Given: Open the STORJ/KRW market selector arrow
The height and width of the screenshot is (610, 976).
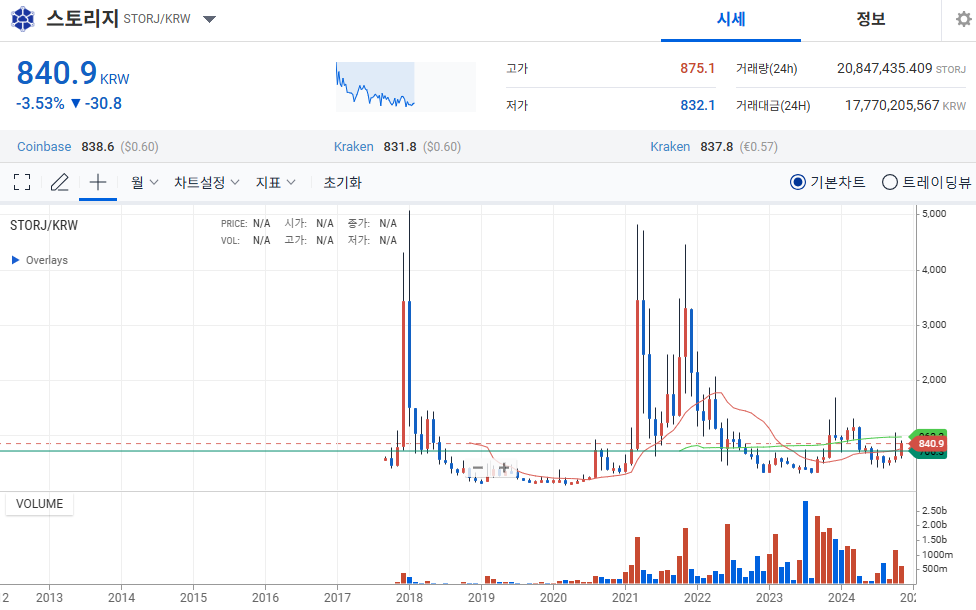Looking at the screenshot, I should click(x=210, y=19).
